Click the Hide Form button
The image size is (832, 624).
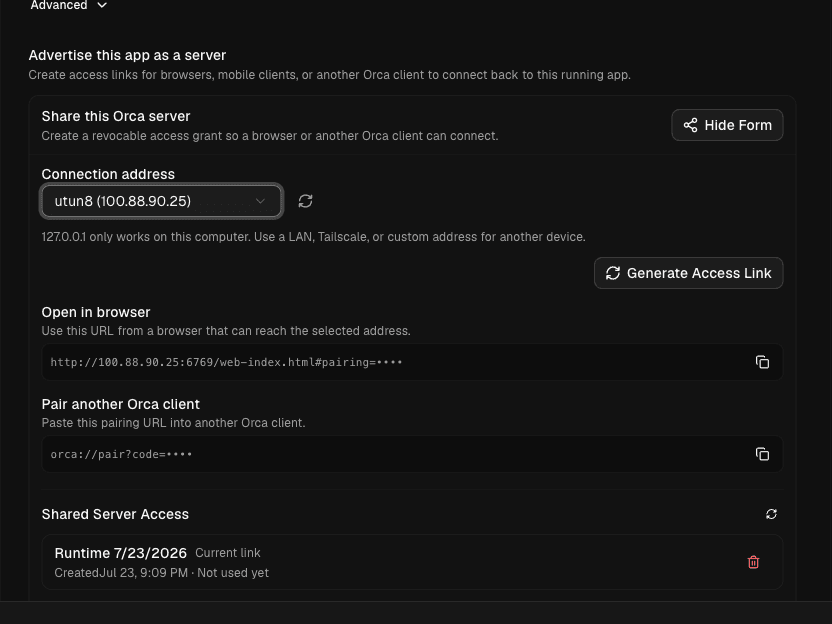pyautogui.click(x=727, y=125)
